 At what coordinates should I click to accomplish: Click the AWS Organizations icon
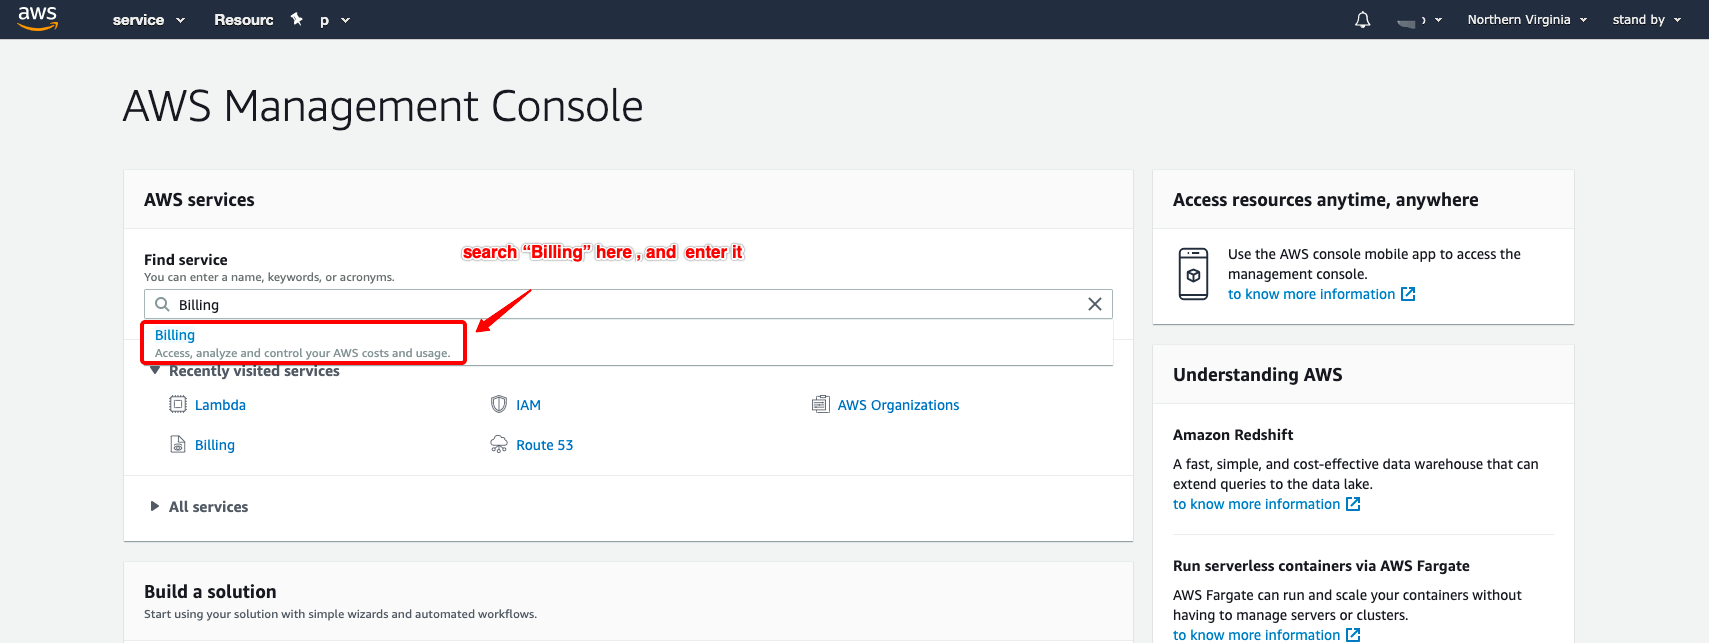point(821,404)
